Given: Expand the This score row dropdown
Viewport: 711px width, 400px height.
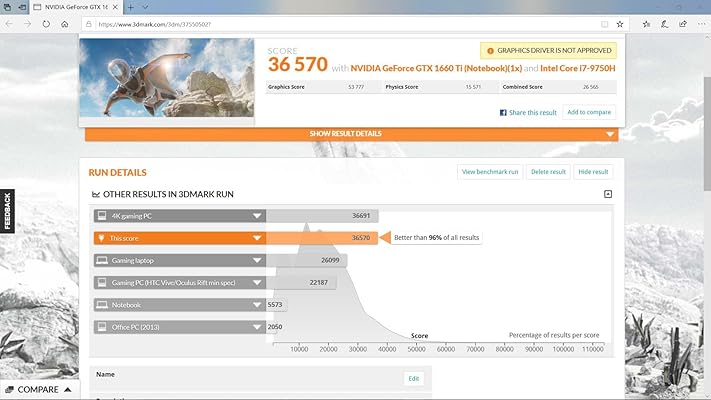Looking at the screenshot, I should (257, 238).
